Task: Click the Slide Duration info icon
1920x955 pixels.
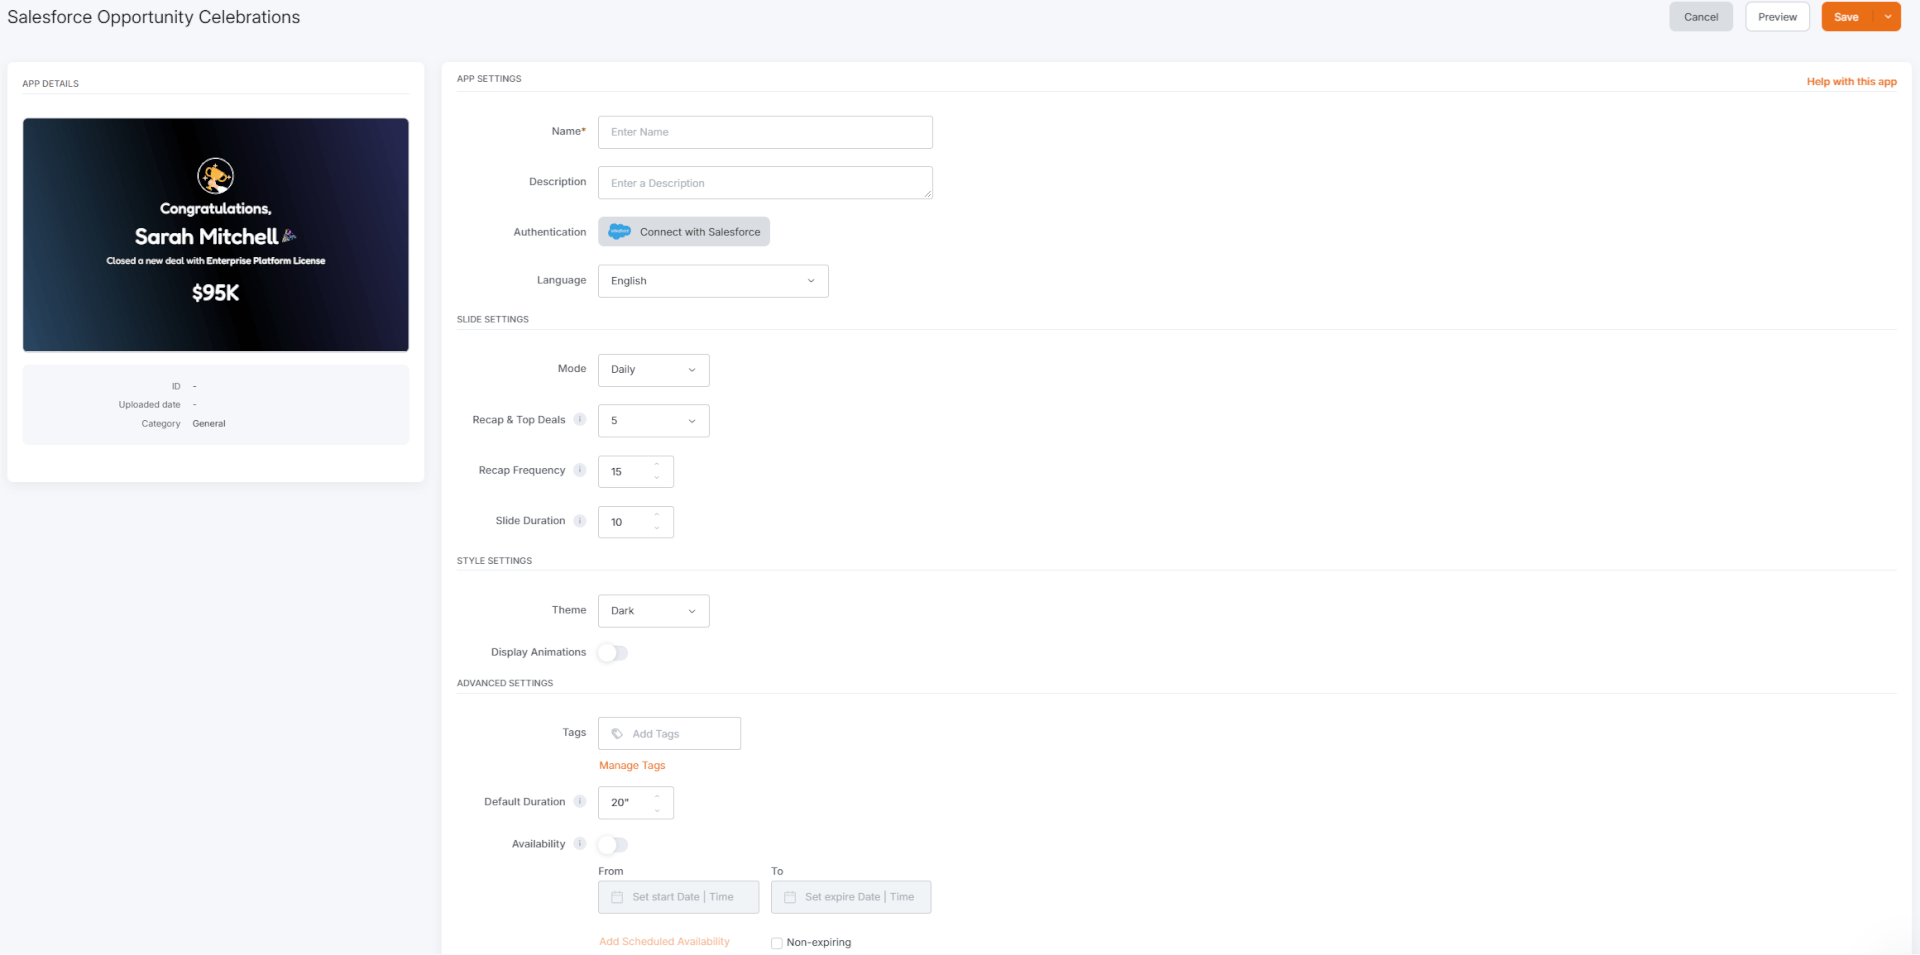Action: (580, 521)
